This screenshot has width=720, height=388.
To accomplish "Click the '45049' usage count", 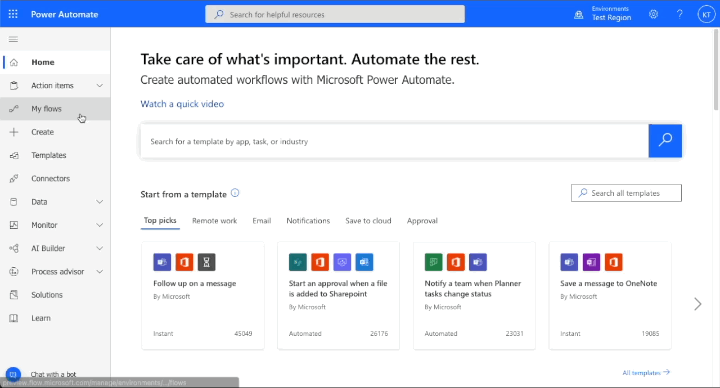I will tap(243, 334).
